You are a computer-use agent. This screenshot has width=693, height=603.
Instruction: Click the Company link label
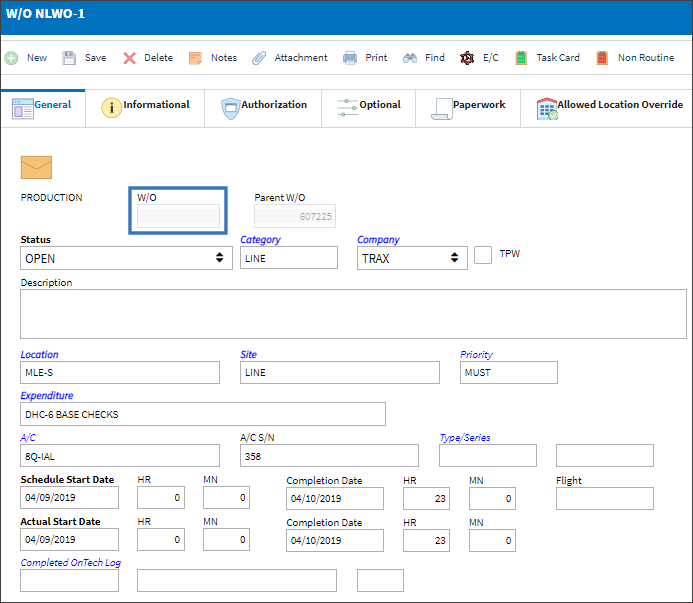click(x=378, y=240)
